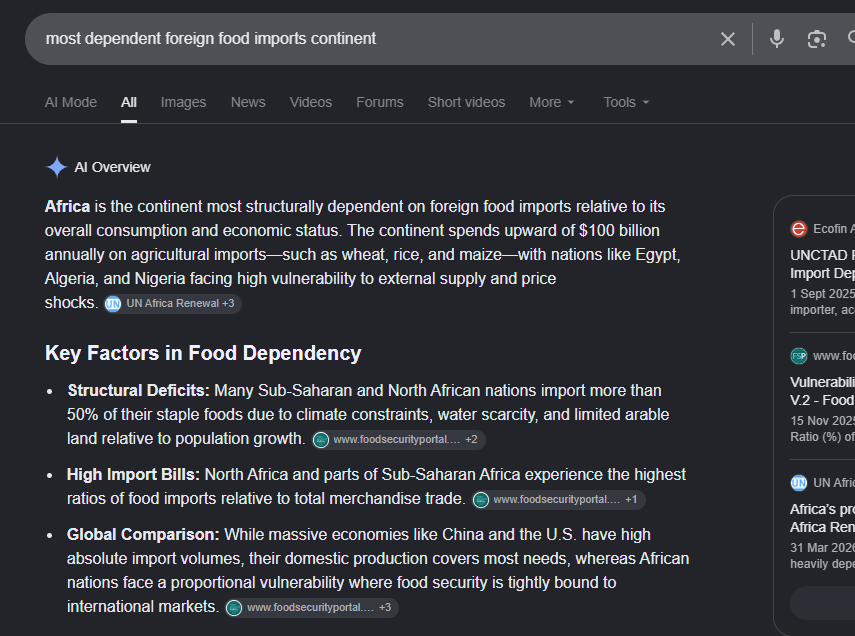Clear the search query with the X icon
This screenshot has width=855, height=636.
[x=727, y=39]
